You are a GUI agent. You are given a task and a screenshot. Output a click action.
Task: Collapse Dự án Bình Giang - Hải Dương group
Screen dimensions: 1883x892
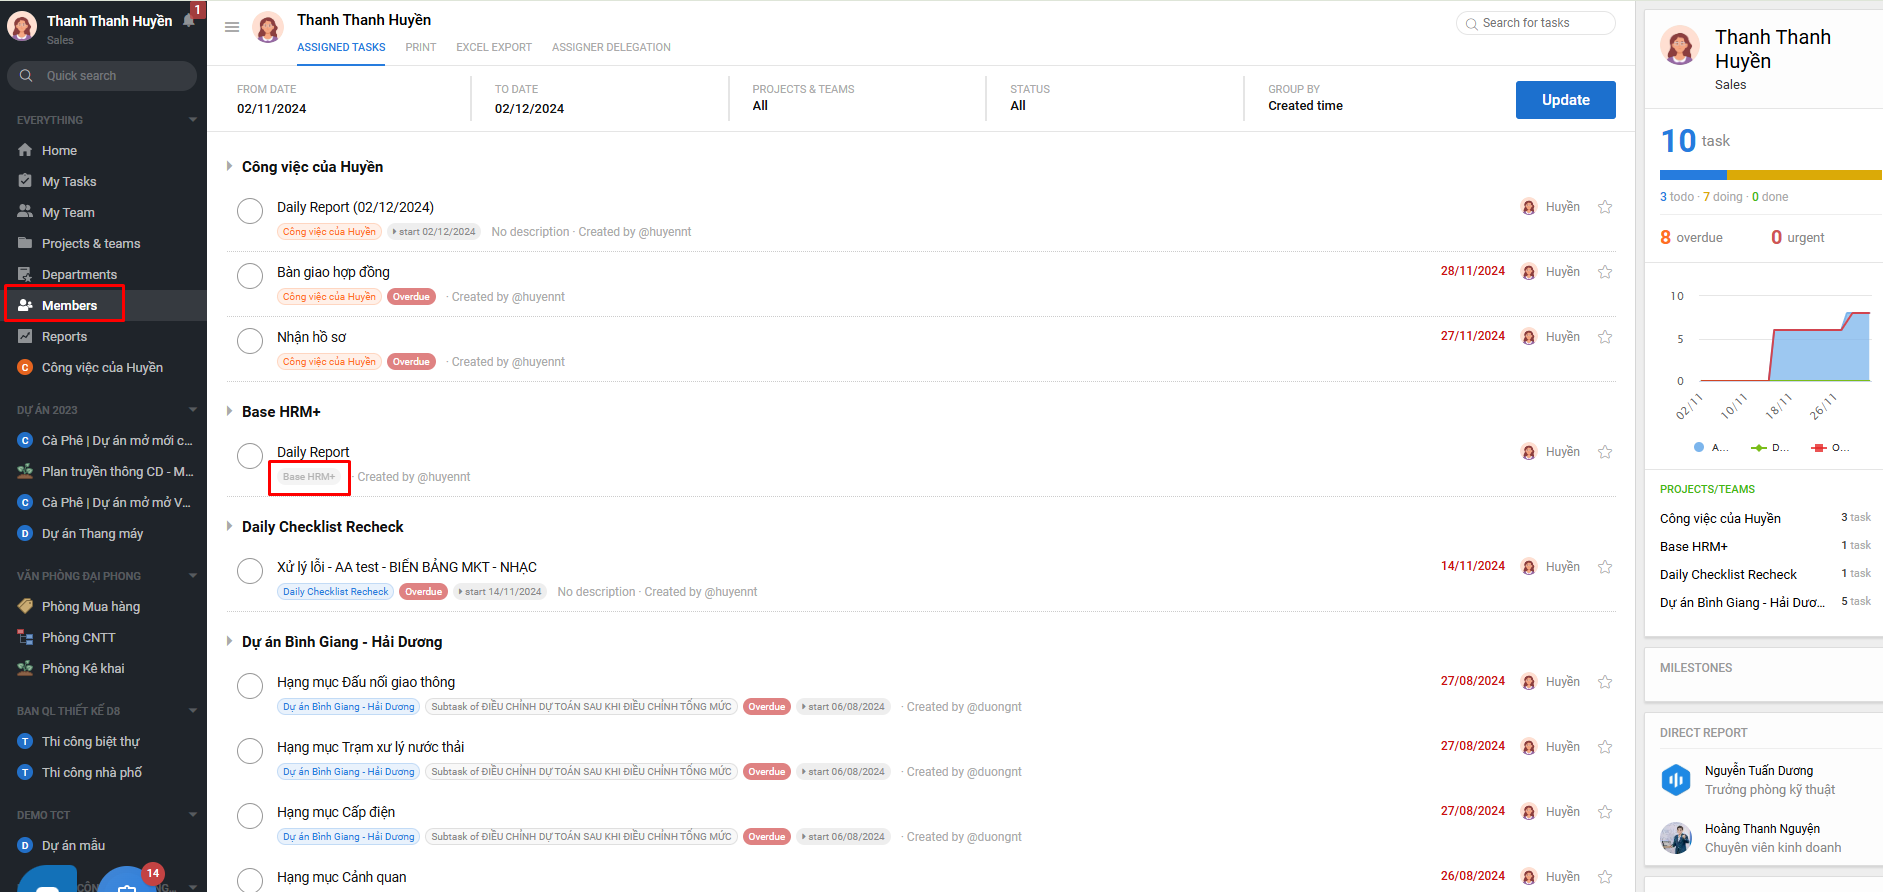point(229,641)
